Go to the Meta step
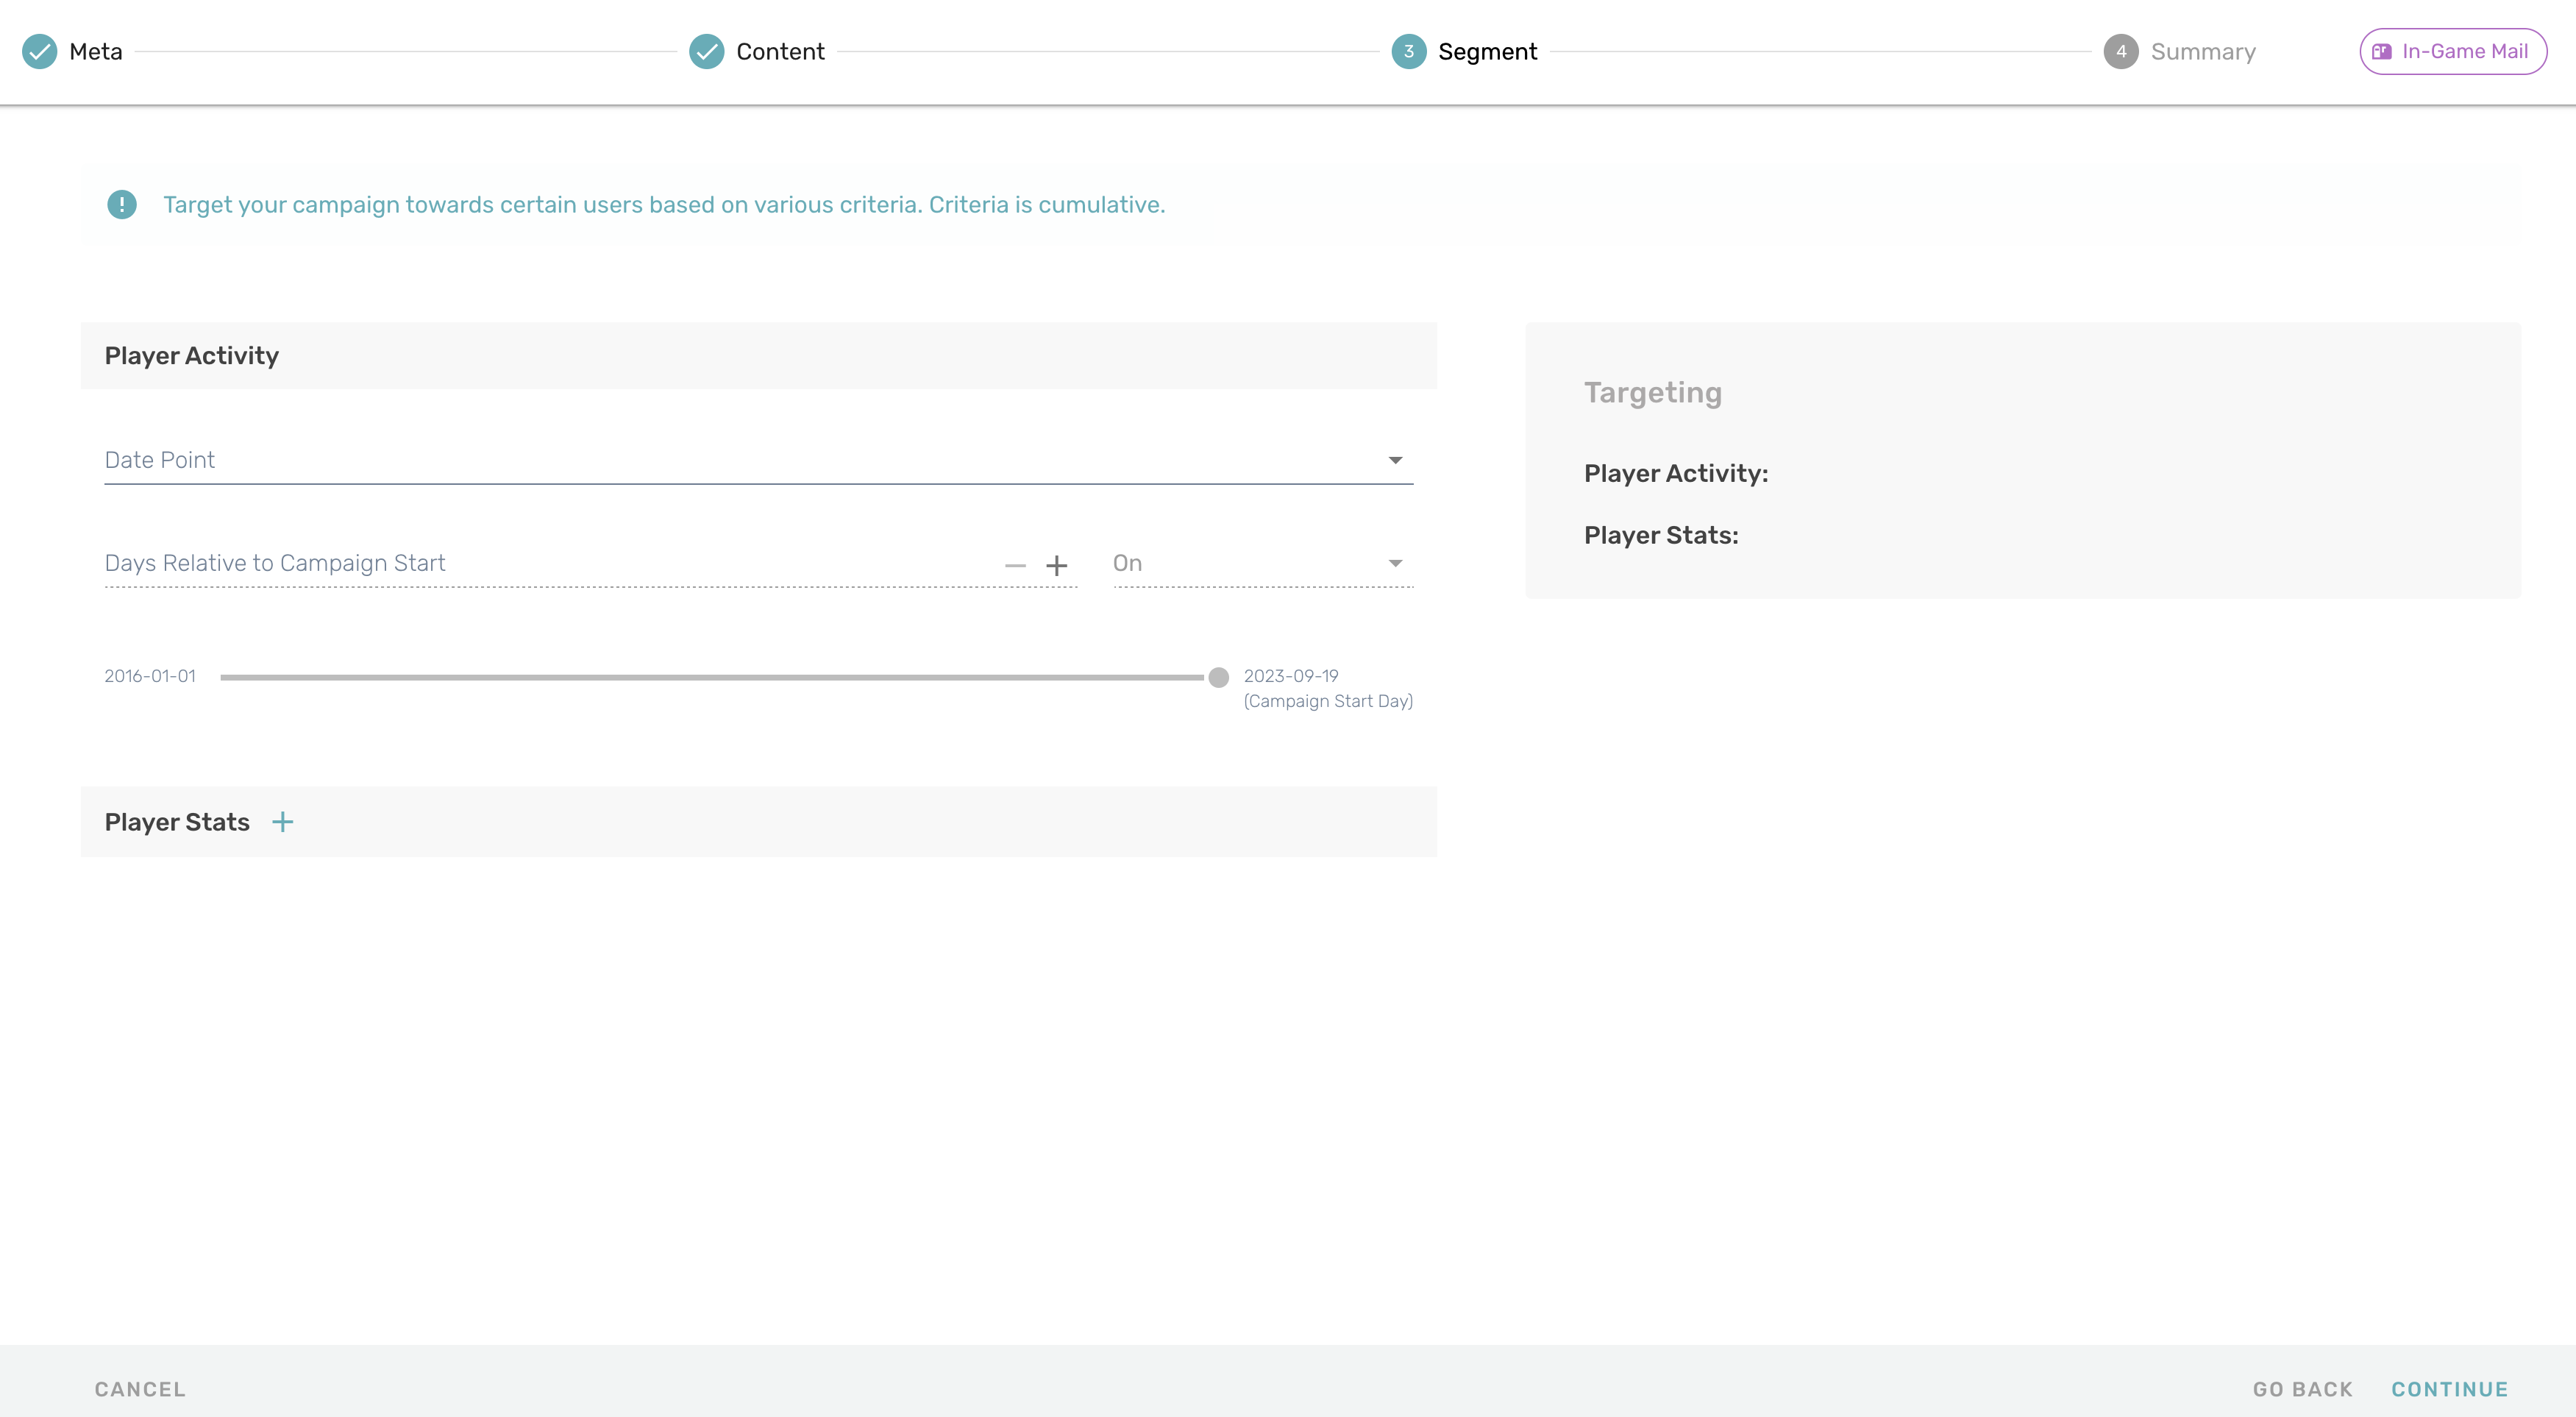The width and height of the screenshot is (2576, 1417). tap(96, 52)
